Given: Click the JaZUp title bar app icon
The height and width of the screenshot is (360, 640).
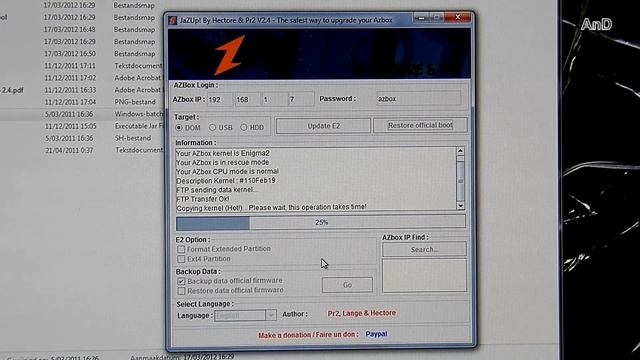Looking at the screenshot, I should tap(173, 20).
